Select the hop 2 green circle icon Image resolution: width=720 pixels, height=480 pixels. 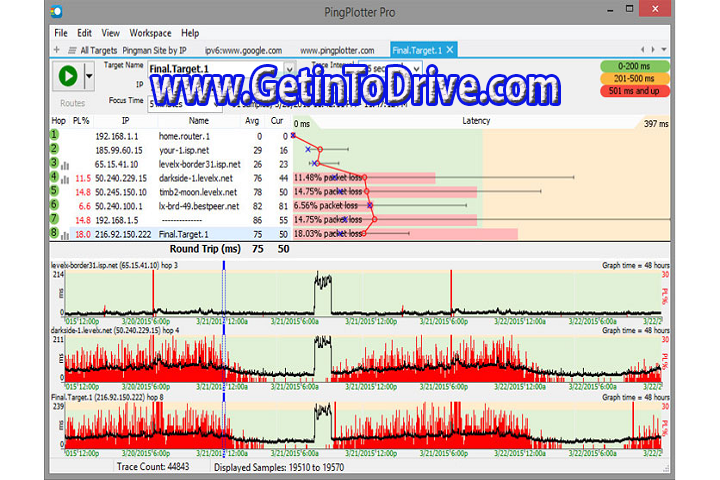54,148
